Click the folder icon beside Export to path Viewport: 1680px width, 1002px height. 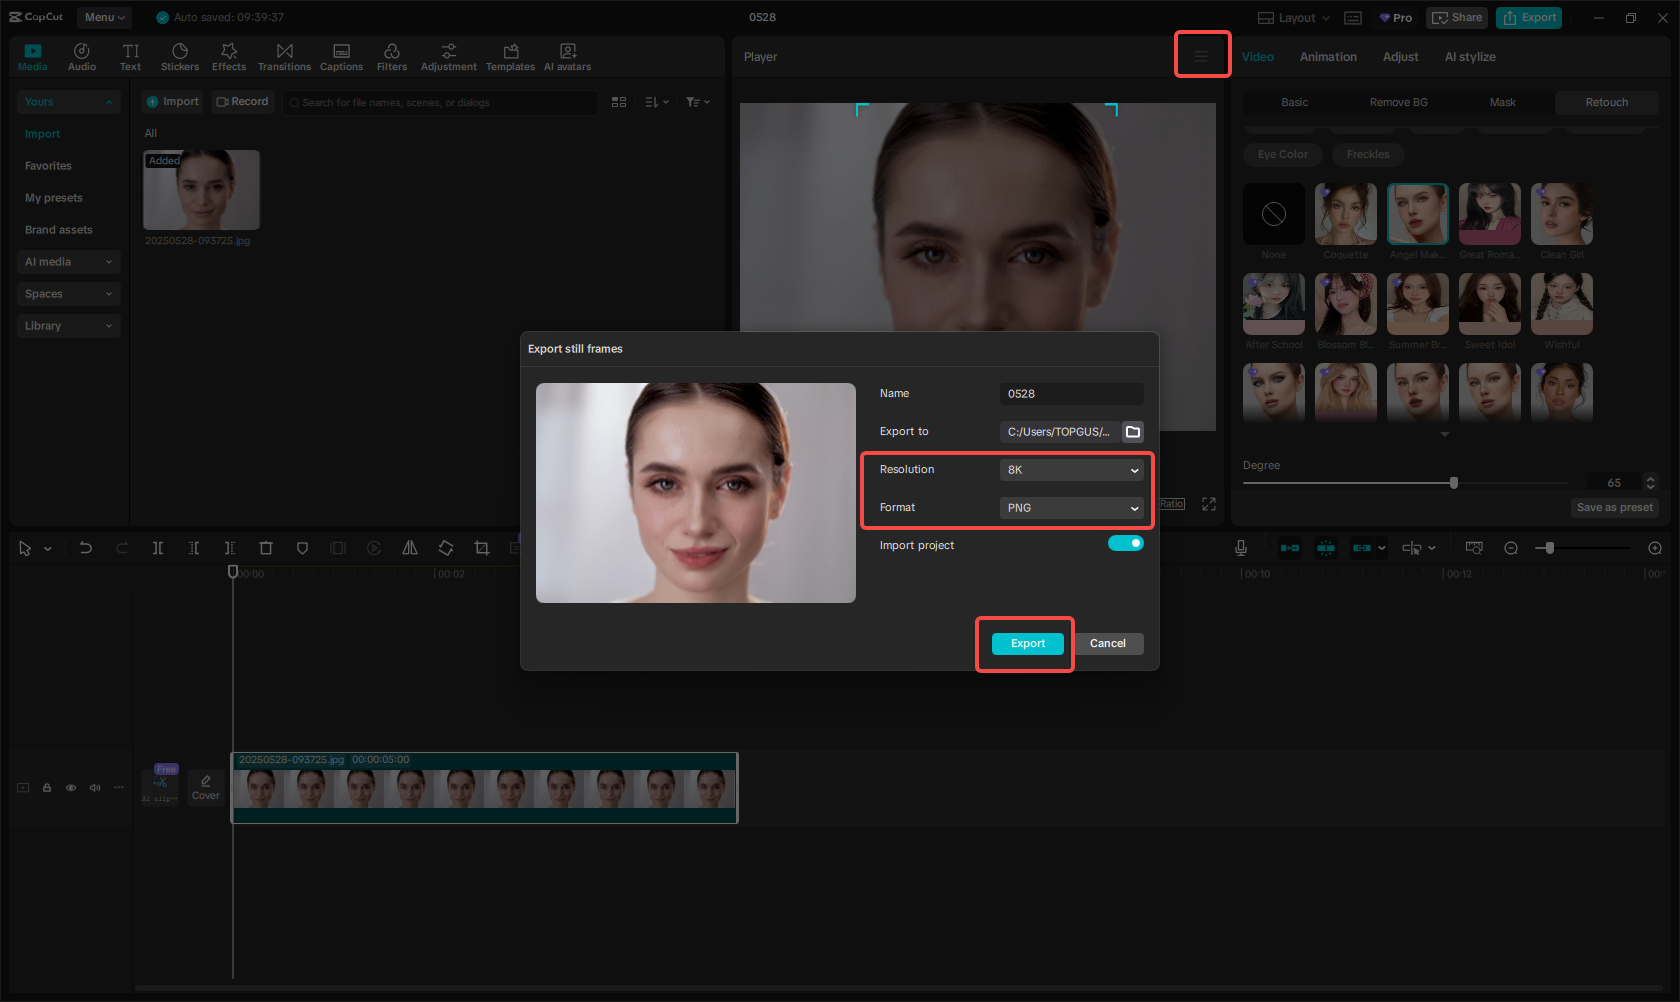click(1133, 432)
